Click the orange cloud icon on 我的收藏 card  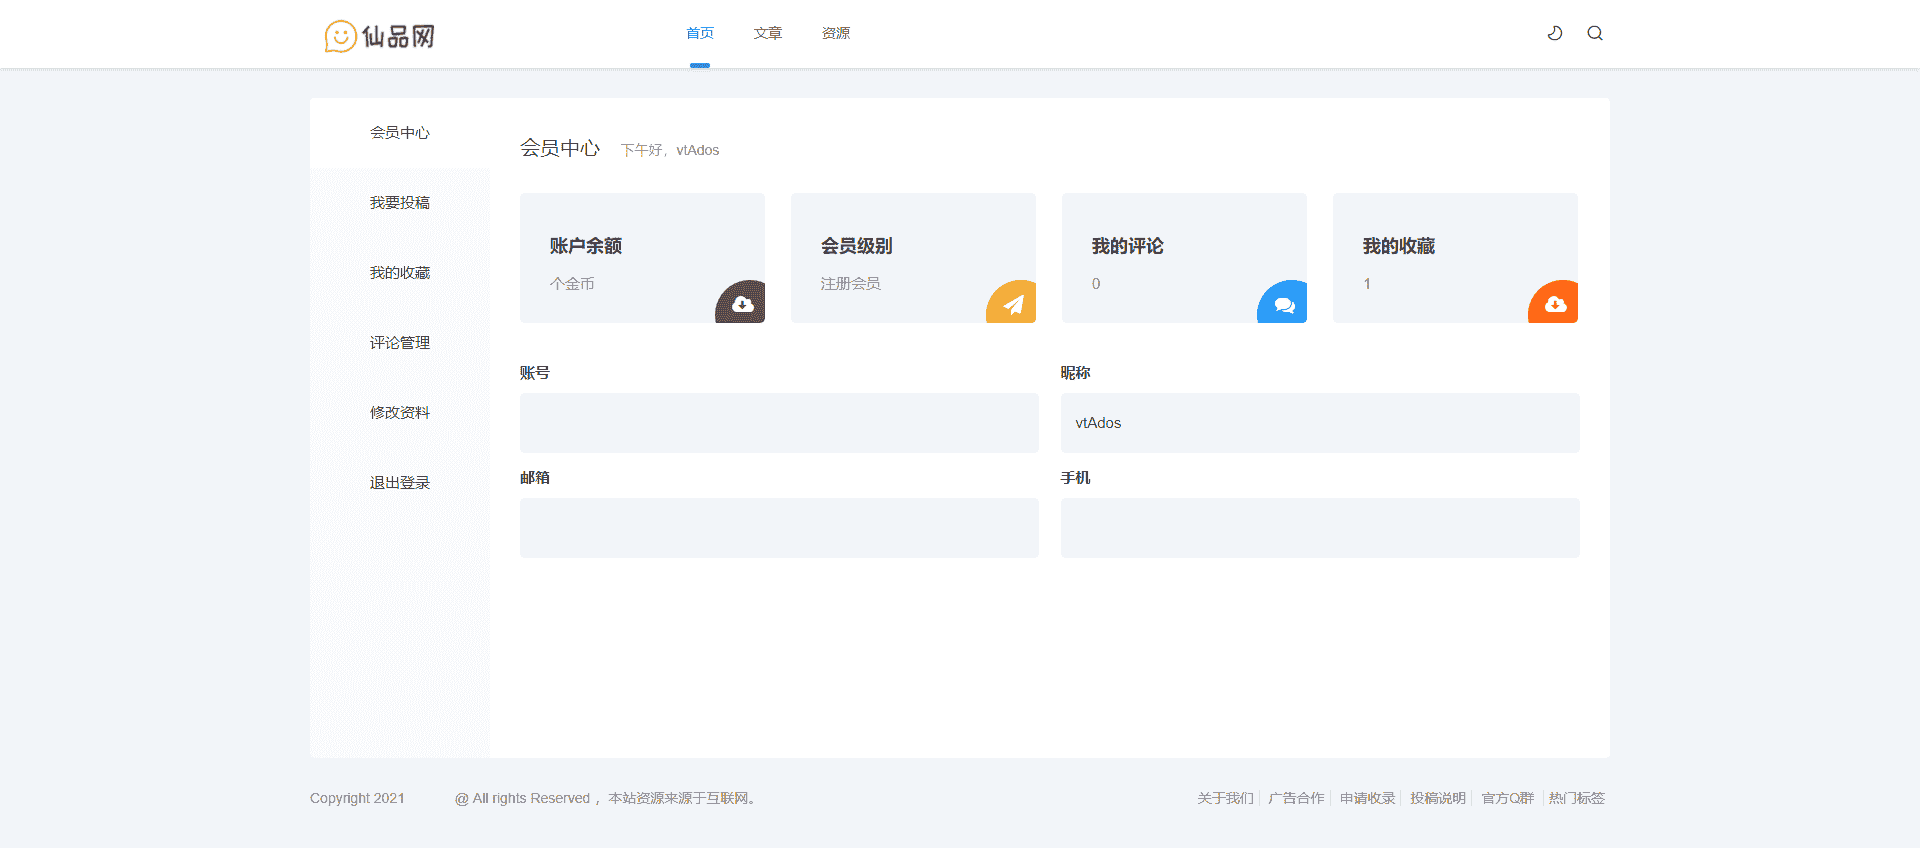[x=1555, y=304]
